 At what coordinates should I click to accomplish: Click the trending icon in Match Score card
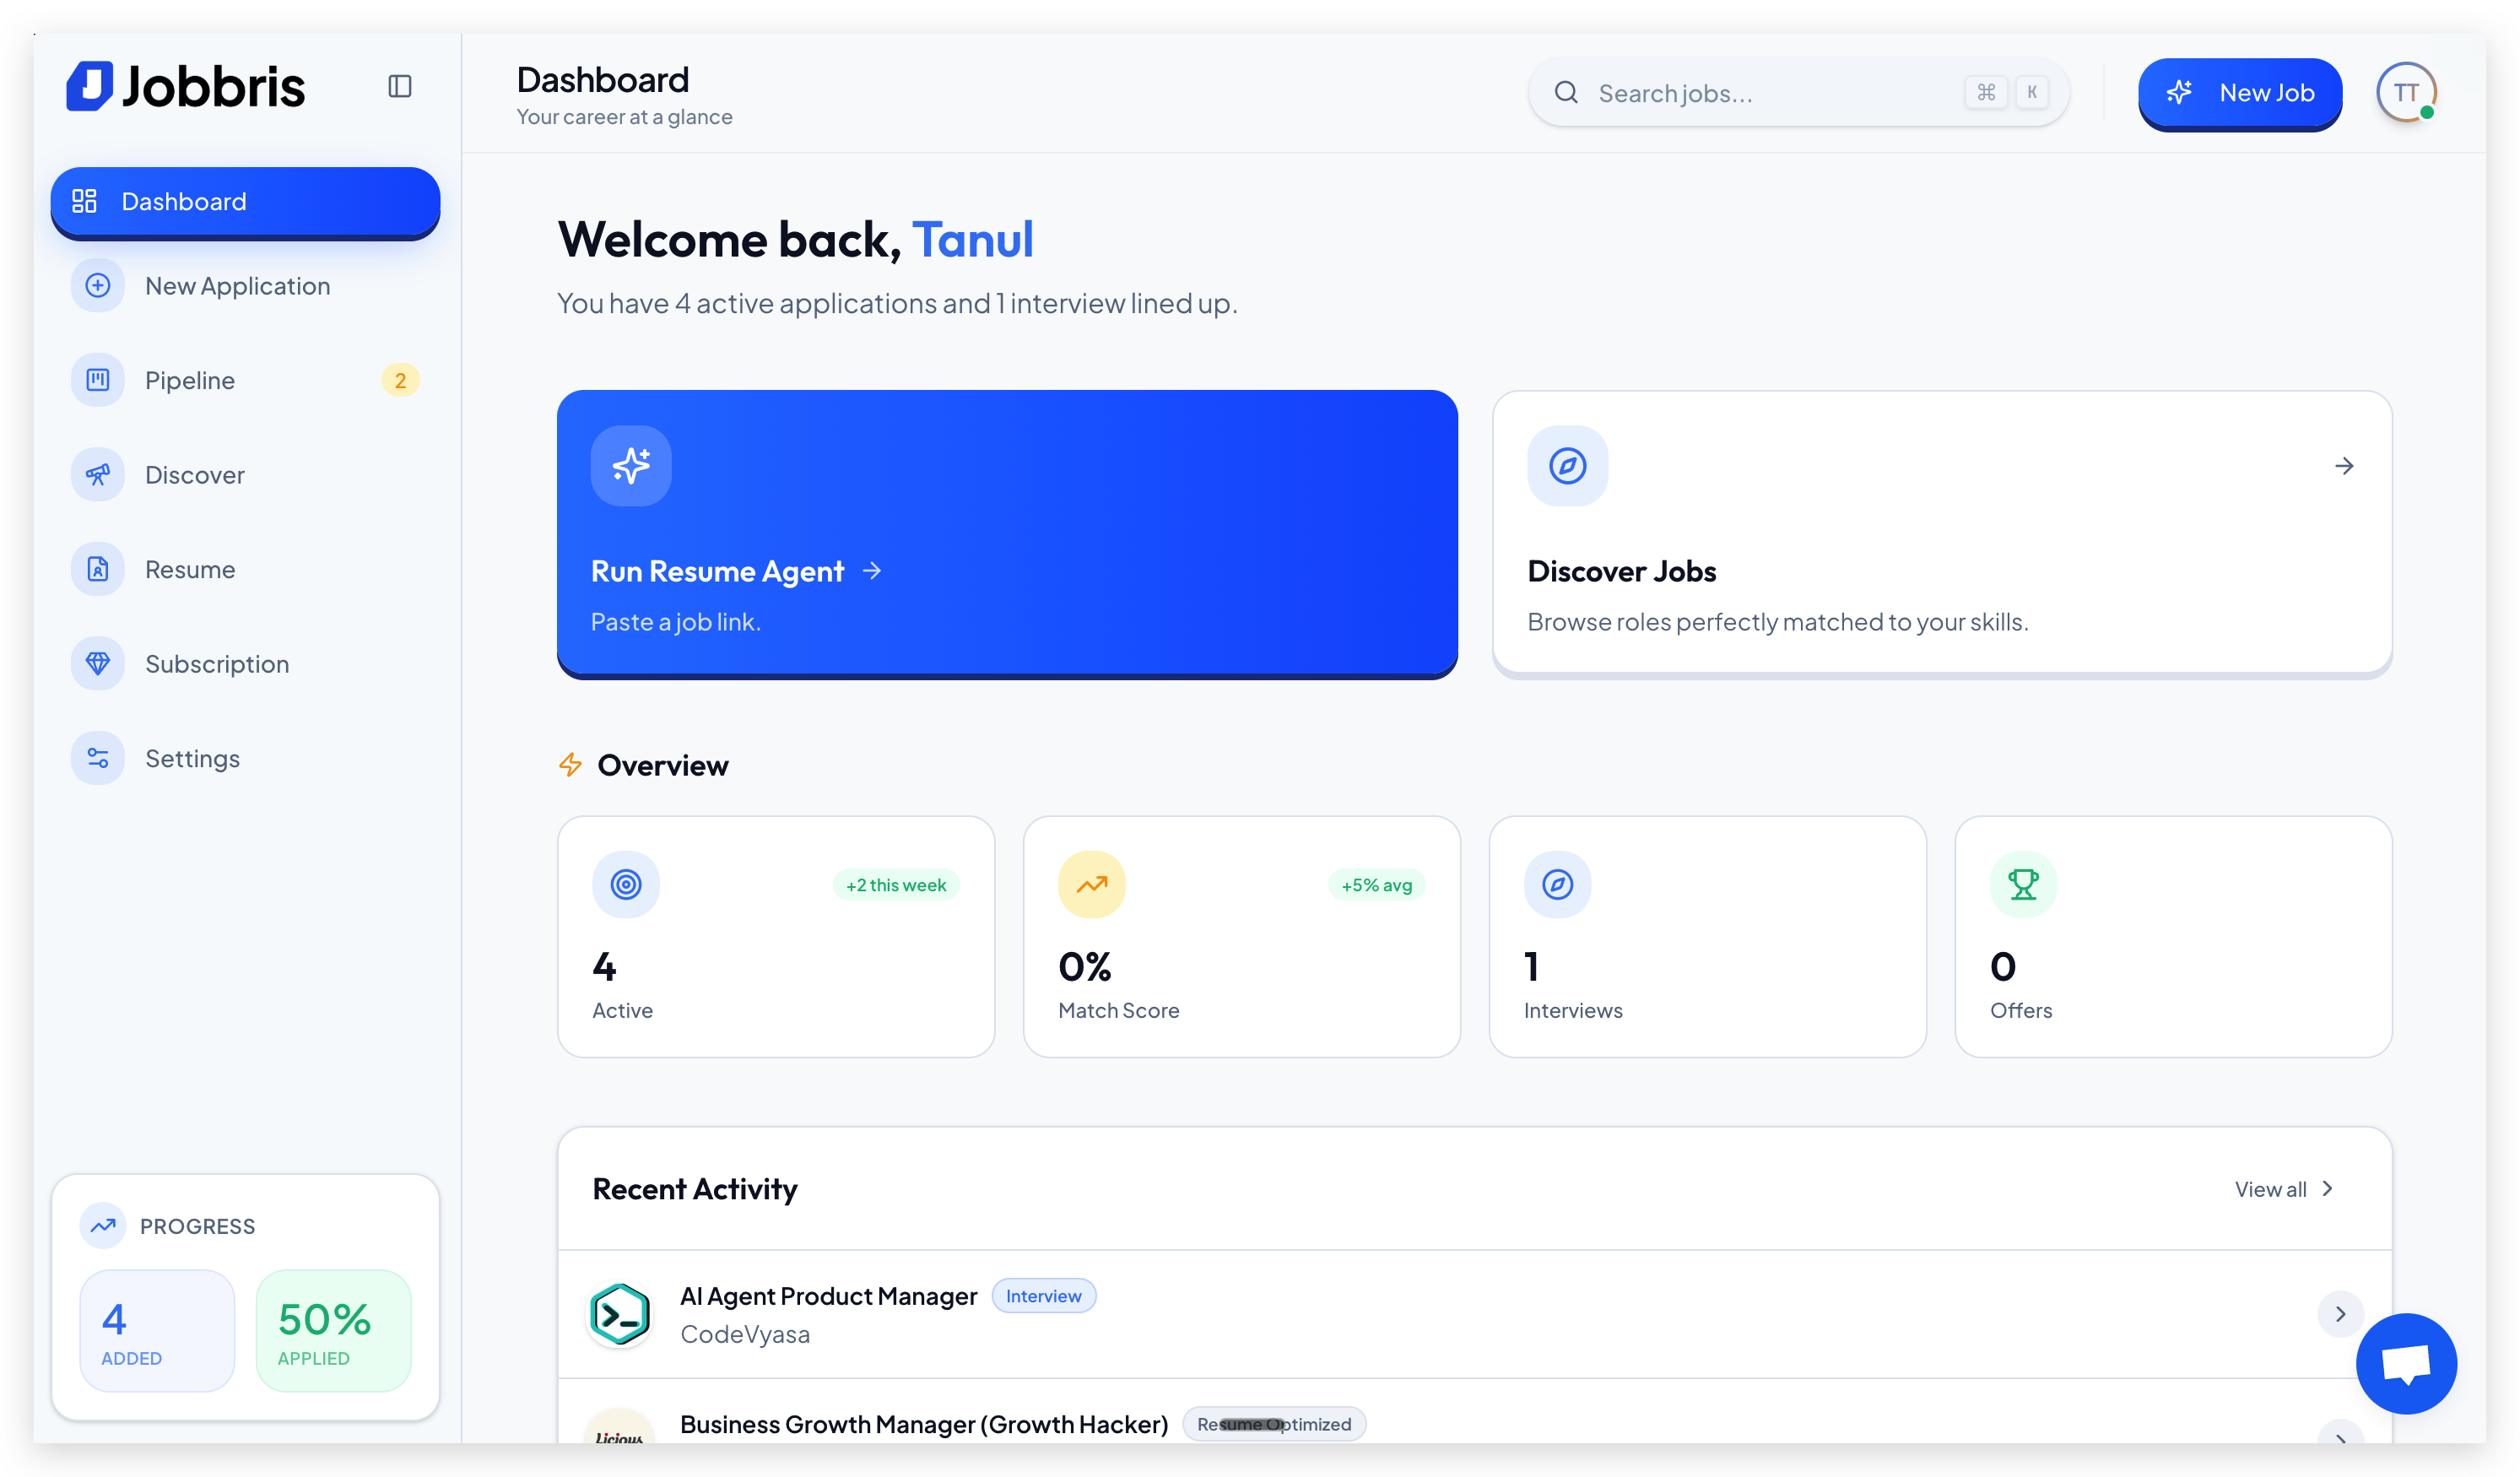pos(1091,884)
